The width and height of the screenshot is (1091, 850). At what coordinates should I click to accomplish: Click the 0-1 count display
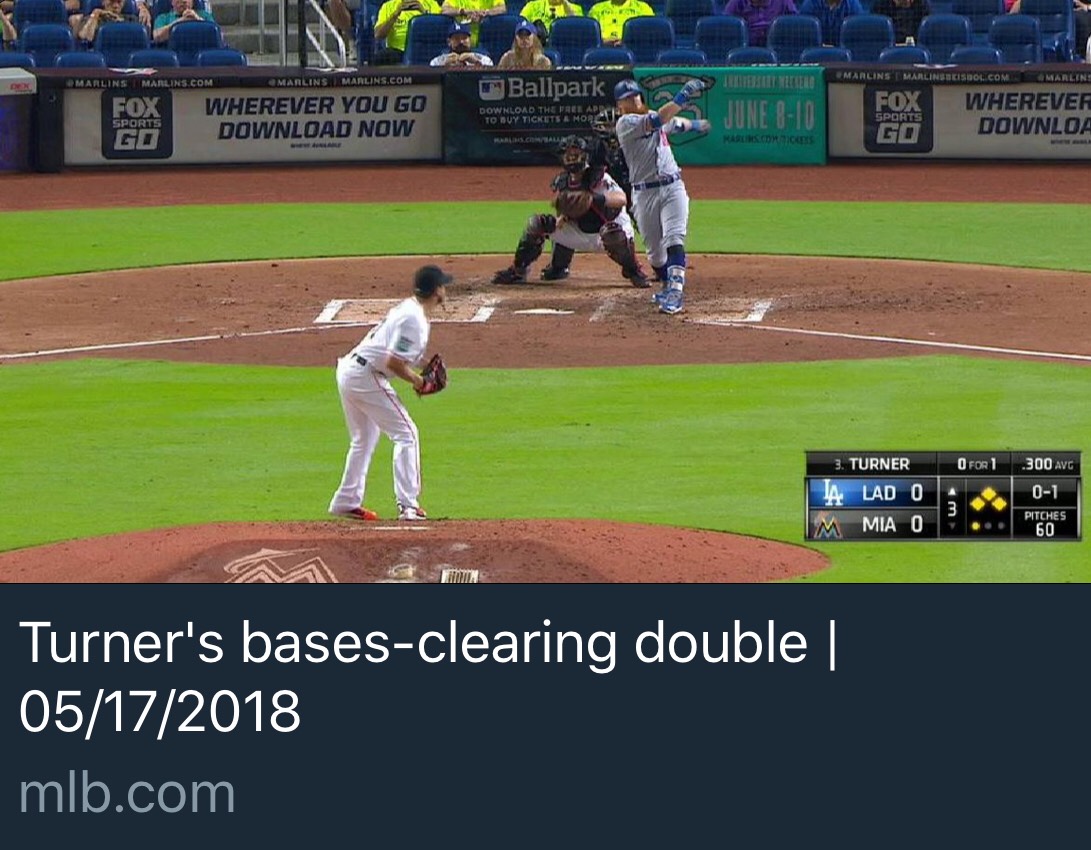(1044, 492)
